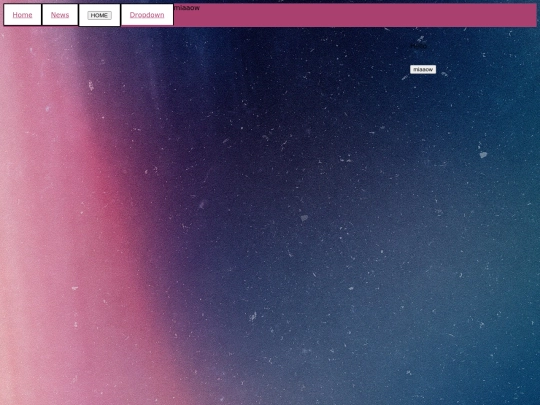The width and height of the screenshot is (540, 405).
Task: Select the miaaow text in the pink bar
Action: pos(187,8)
